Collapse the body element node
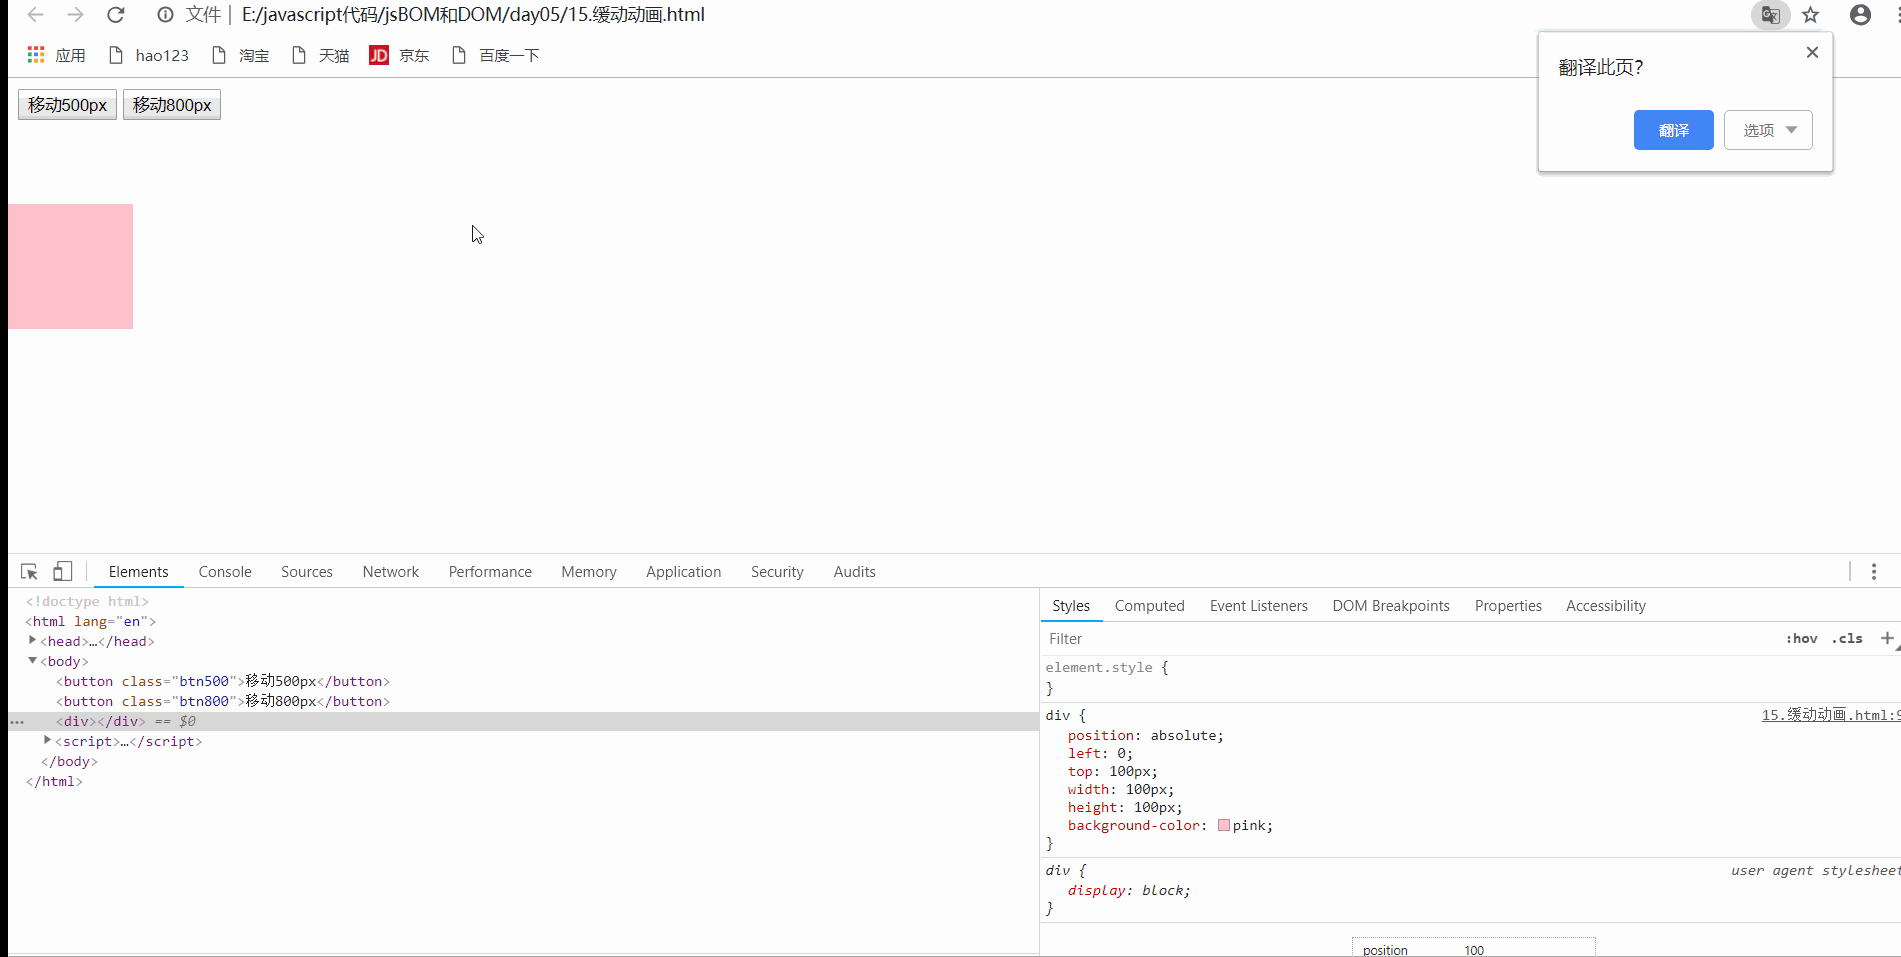 point(32,660)
